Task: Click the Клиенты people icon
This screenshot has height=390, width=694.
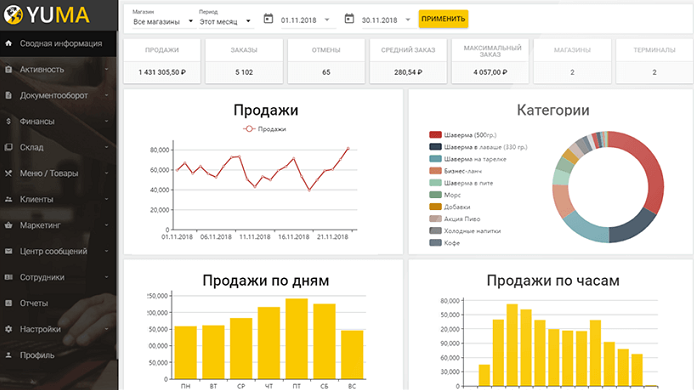Action: pyautogui.click(x=8, y=199)
